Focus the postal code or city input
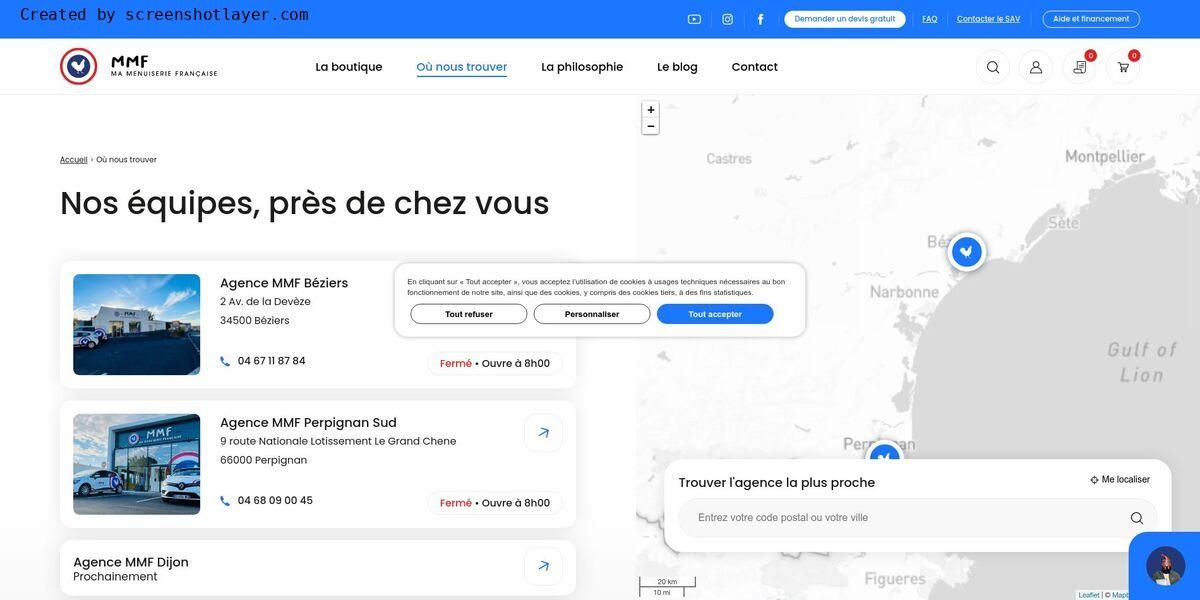 [905, 518]
